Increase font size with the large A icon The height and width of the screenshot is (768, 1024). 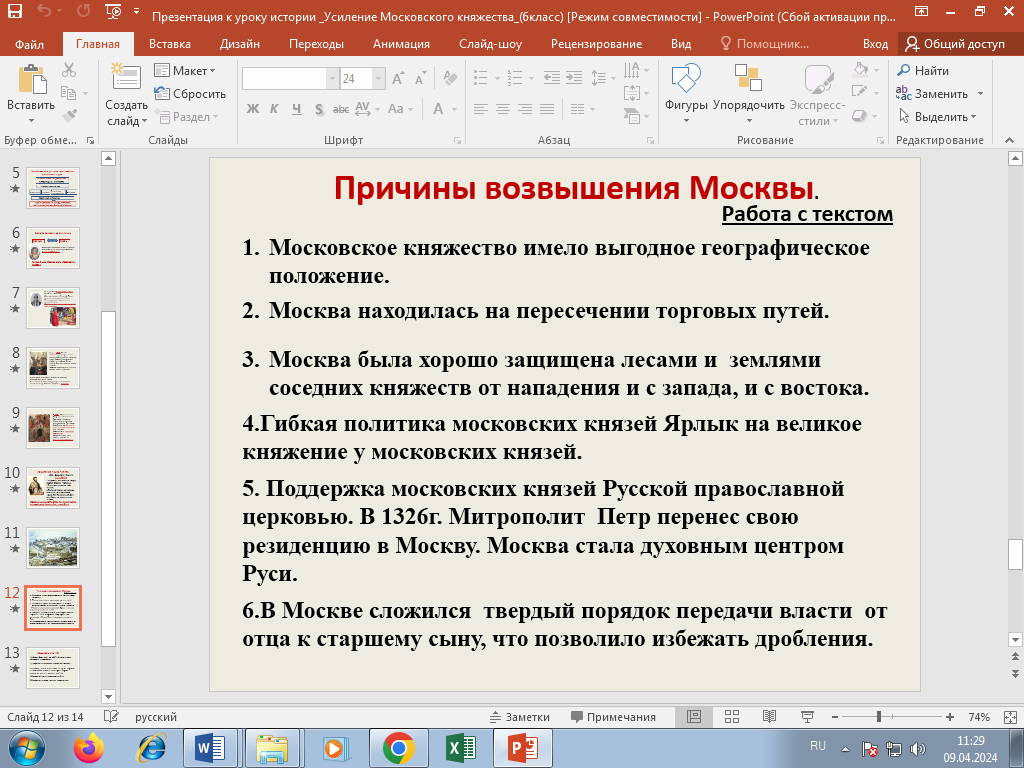pyautogui.click(x=398, y=78)
